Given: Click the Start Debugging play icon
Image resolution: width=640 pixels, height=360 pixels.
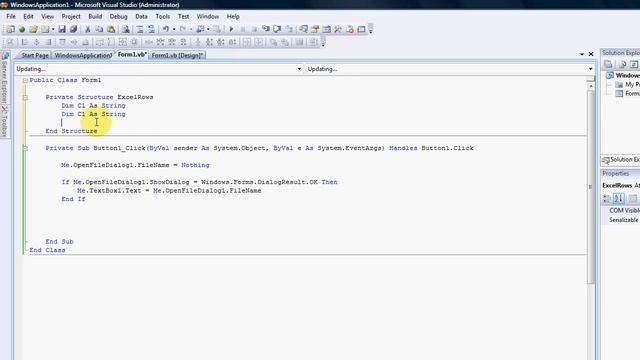Looking at the screenshot, I should click(231, 29).
